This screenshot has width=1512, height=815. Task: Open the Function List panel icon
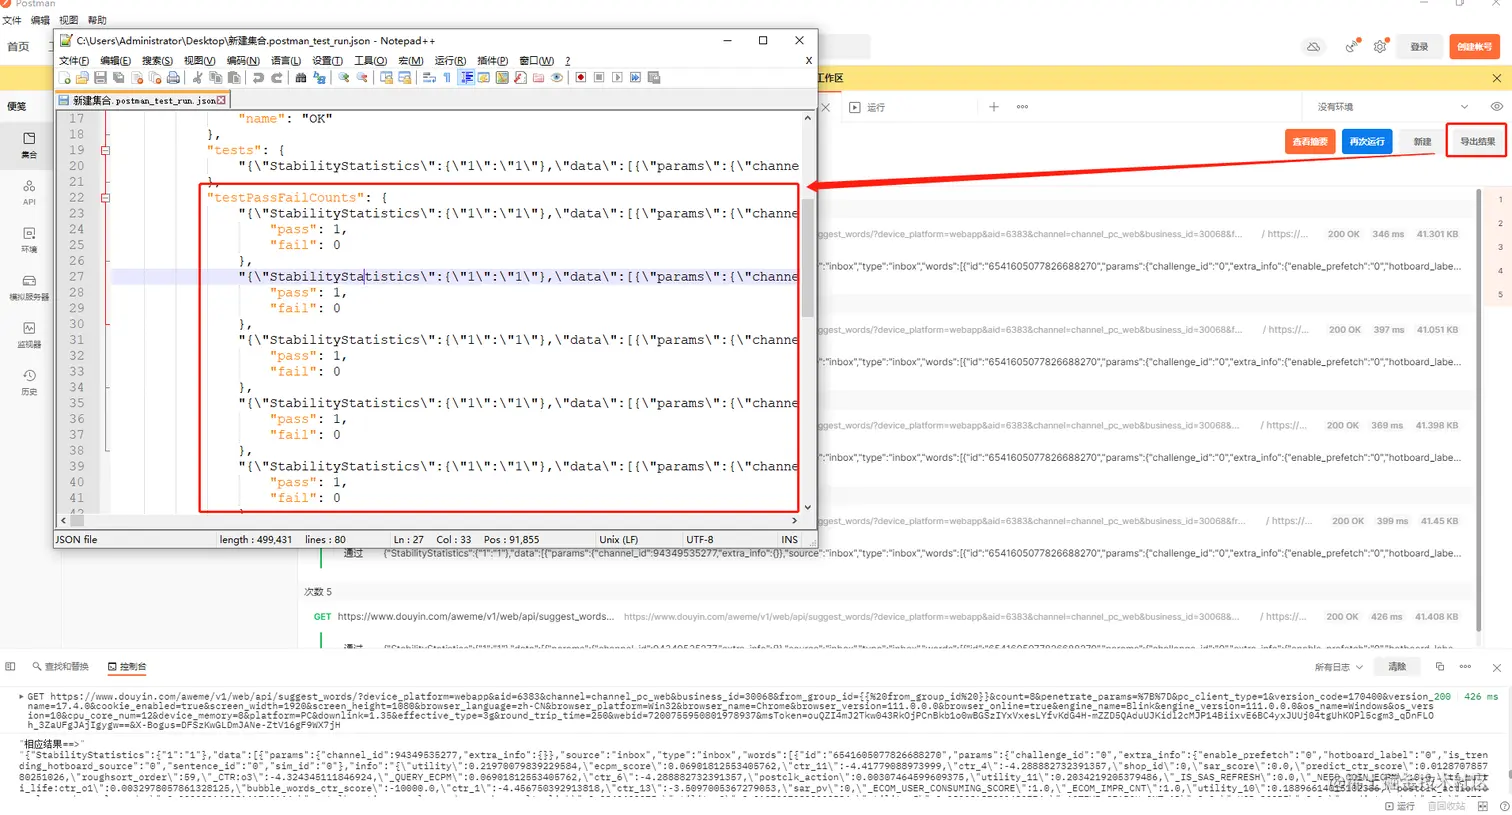(x=521, y=78)
